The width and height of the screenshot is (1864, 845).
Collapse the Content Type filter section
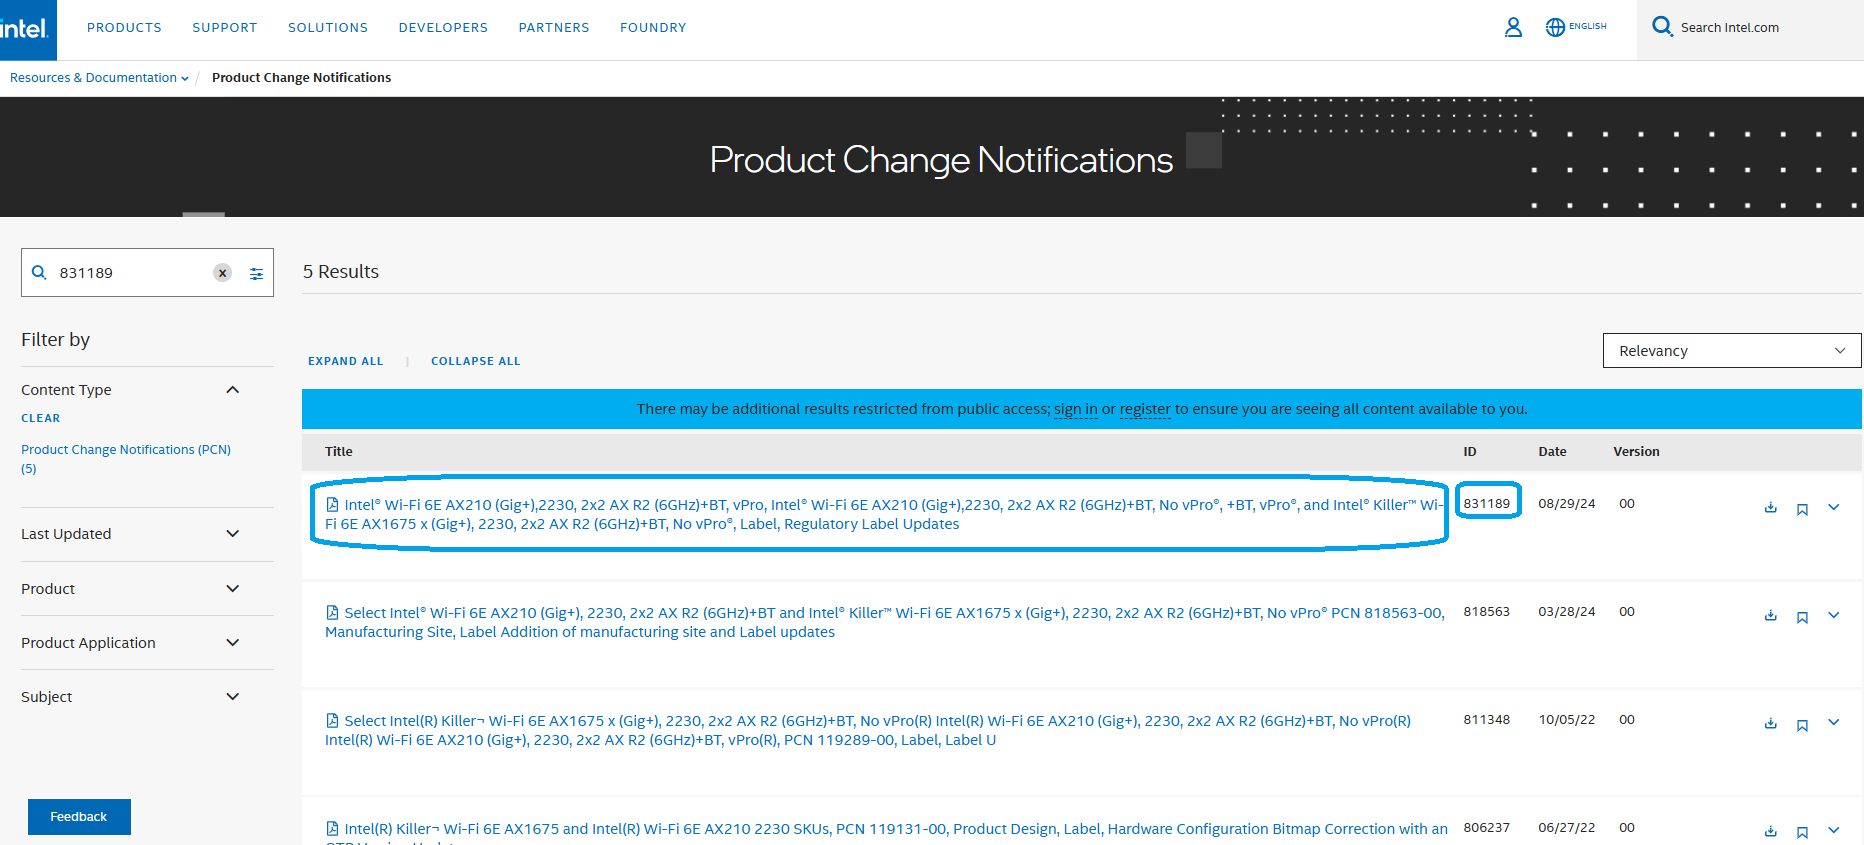233,390
